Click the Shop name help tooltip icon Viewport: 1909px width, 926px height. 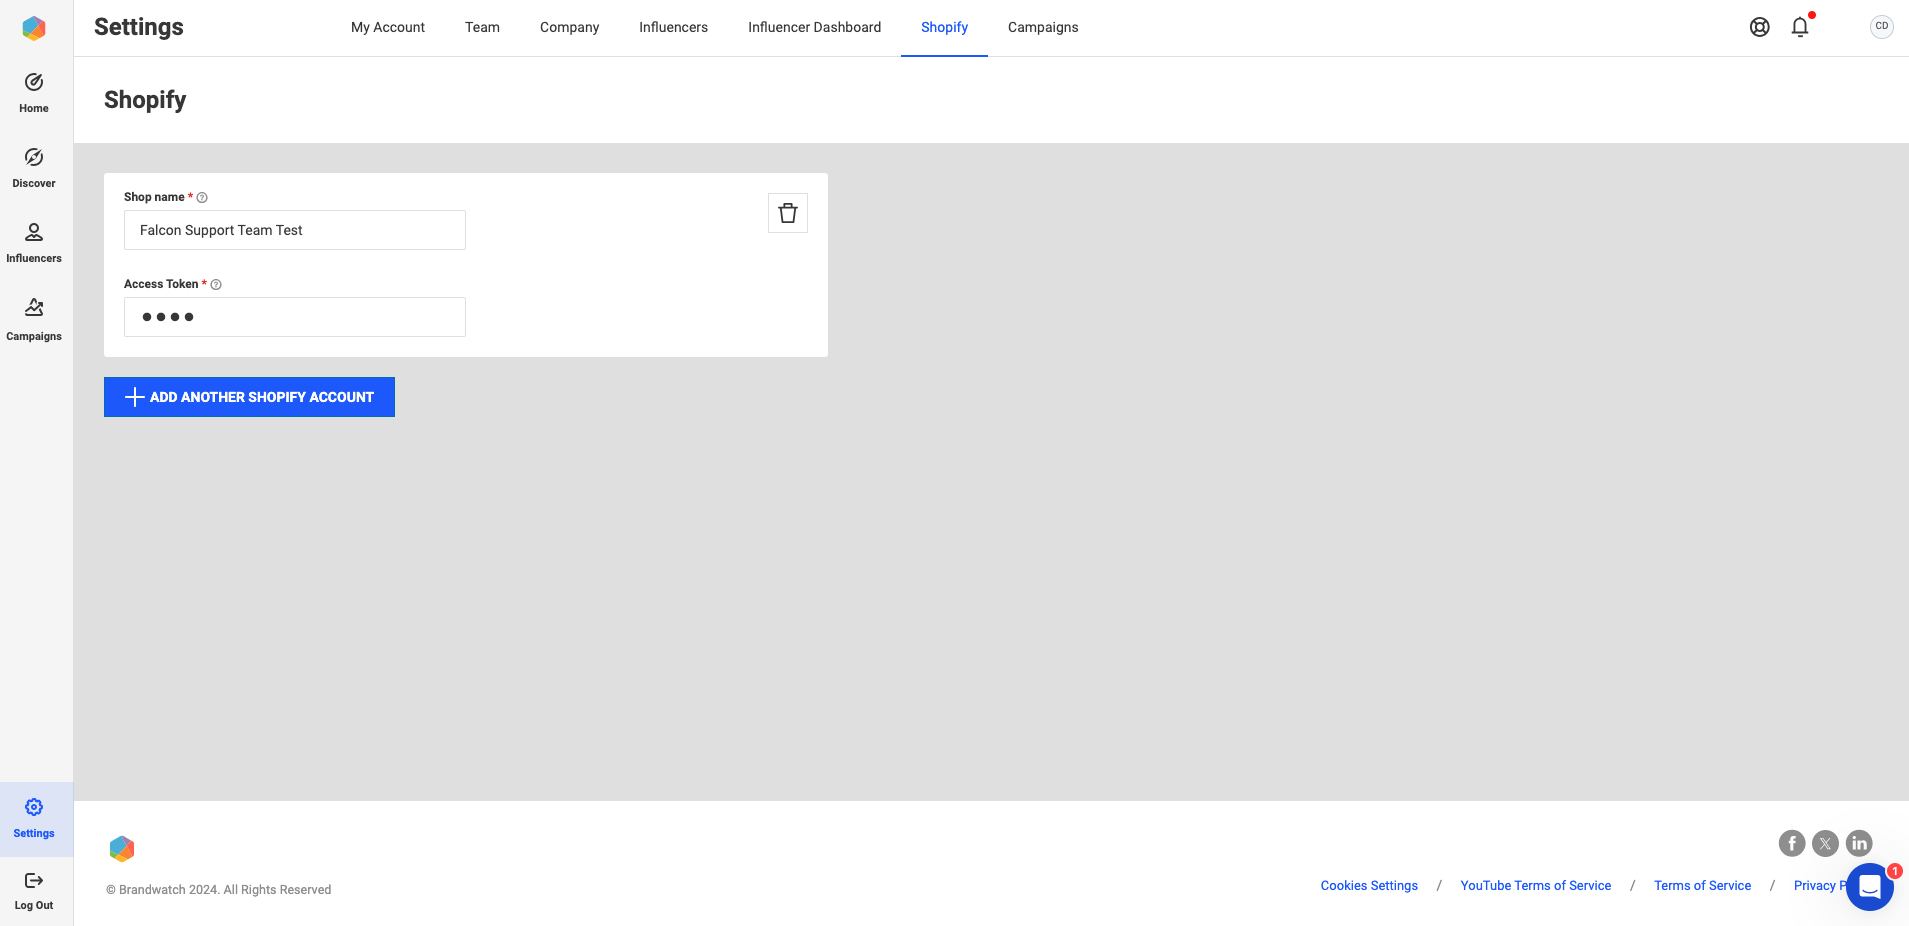(202, 198)
